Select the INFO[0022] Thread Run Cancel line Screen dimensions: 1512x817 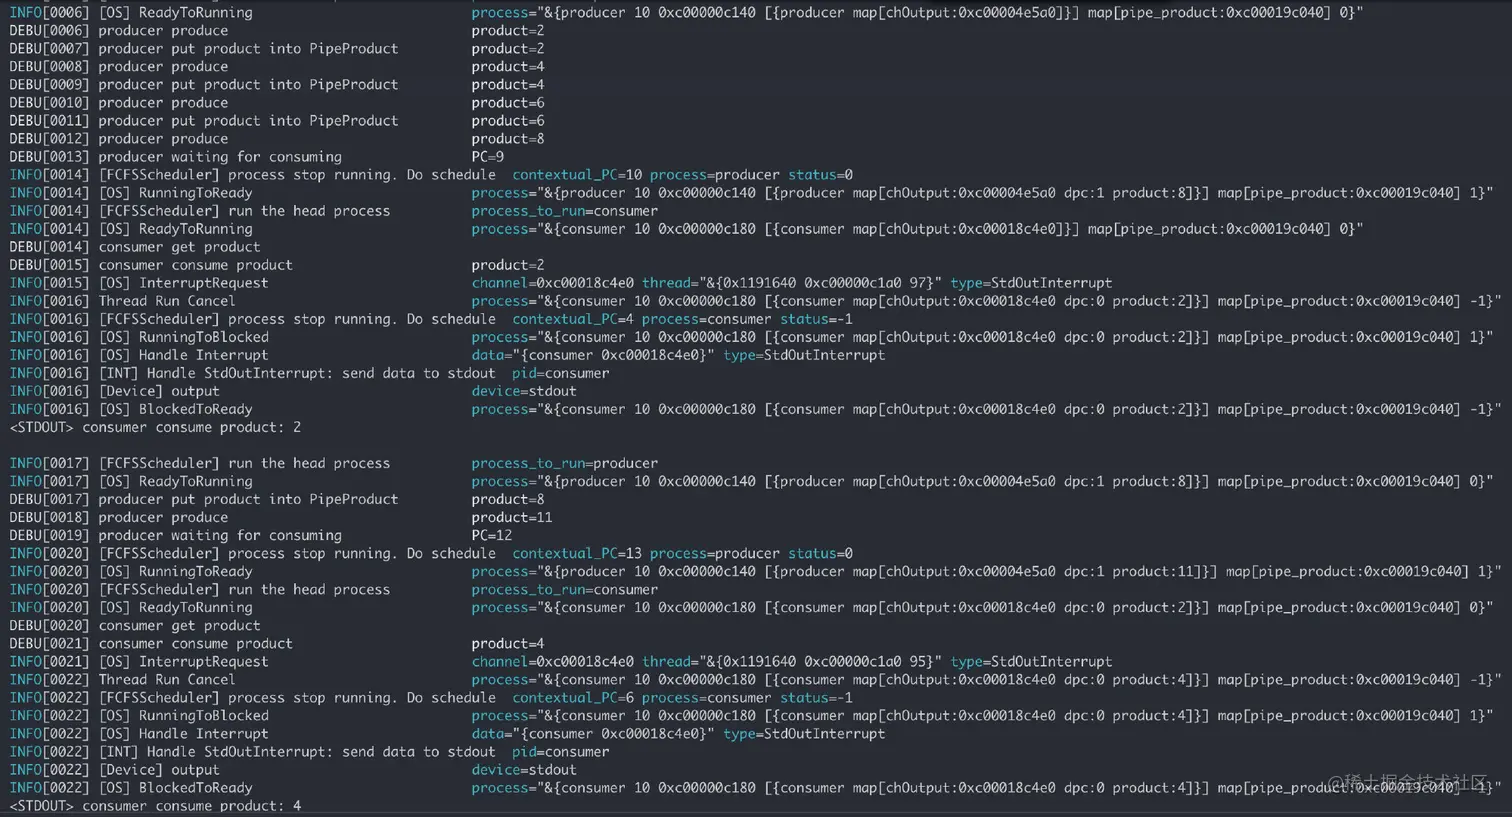(755, 679)
